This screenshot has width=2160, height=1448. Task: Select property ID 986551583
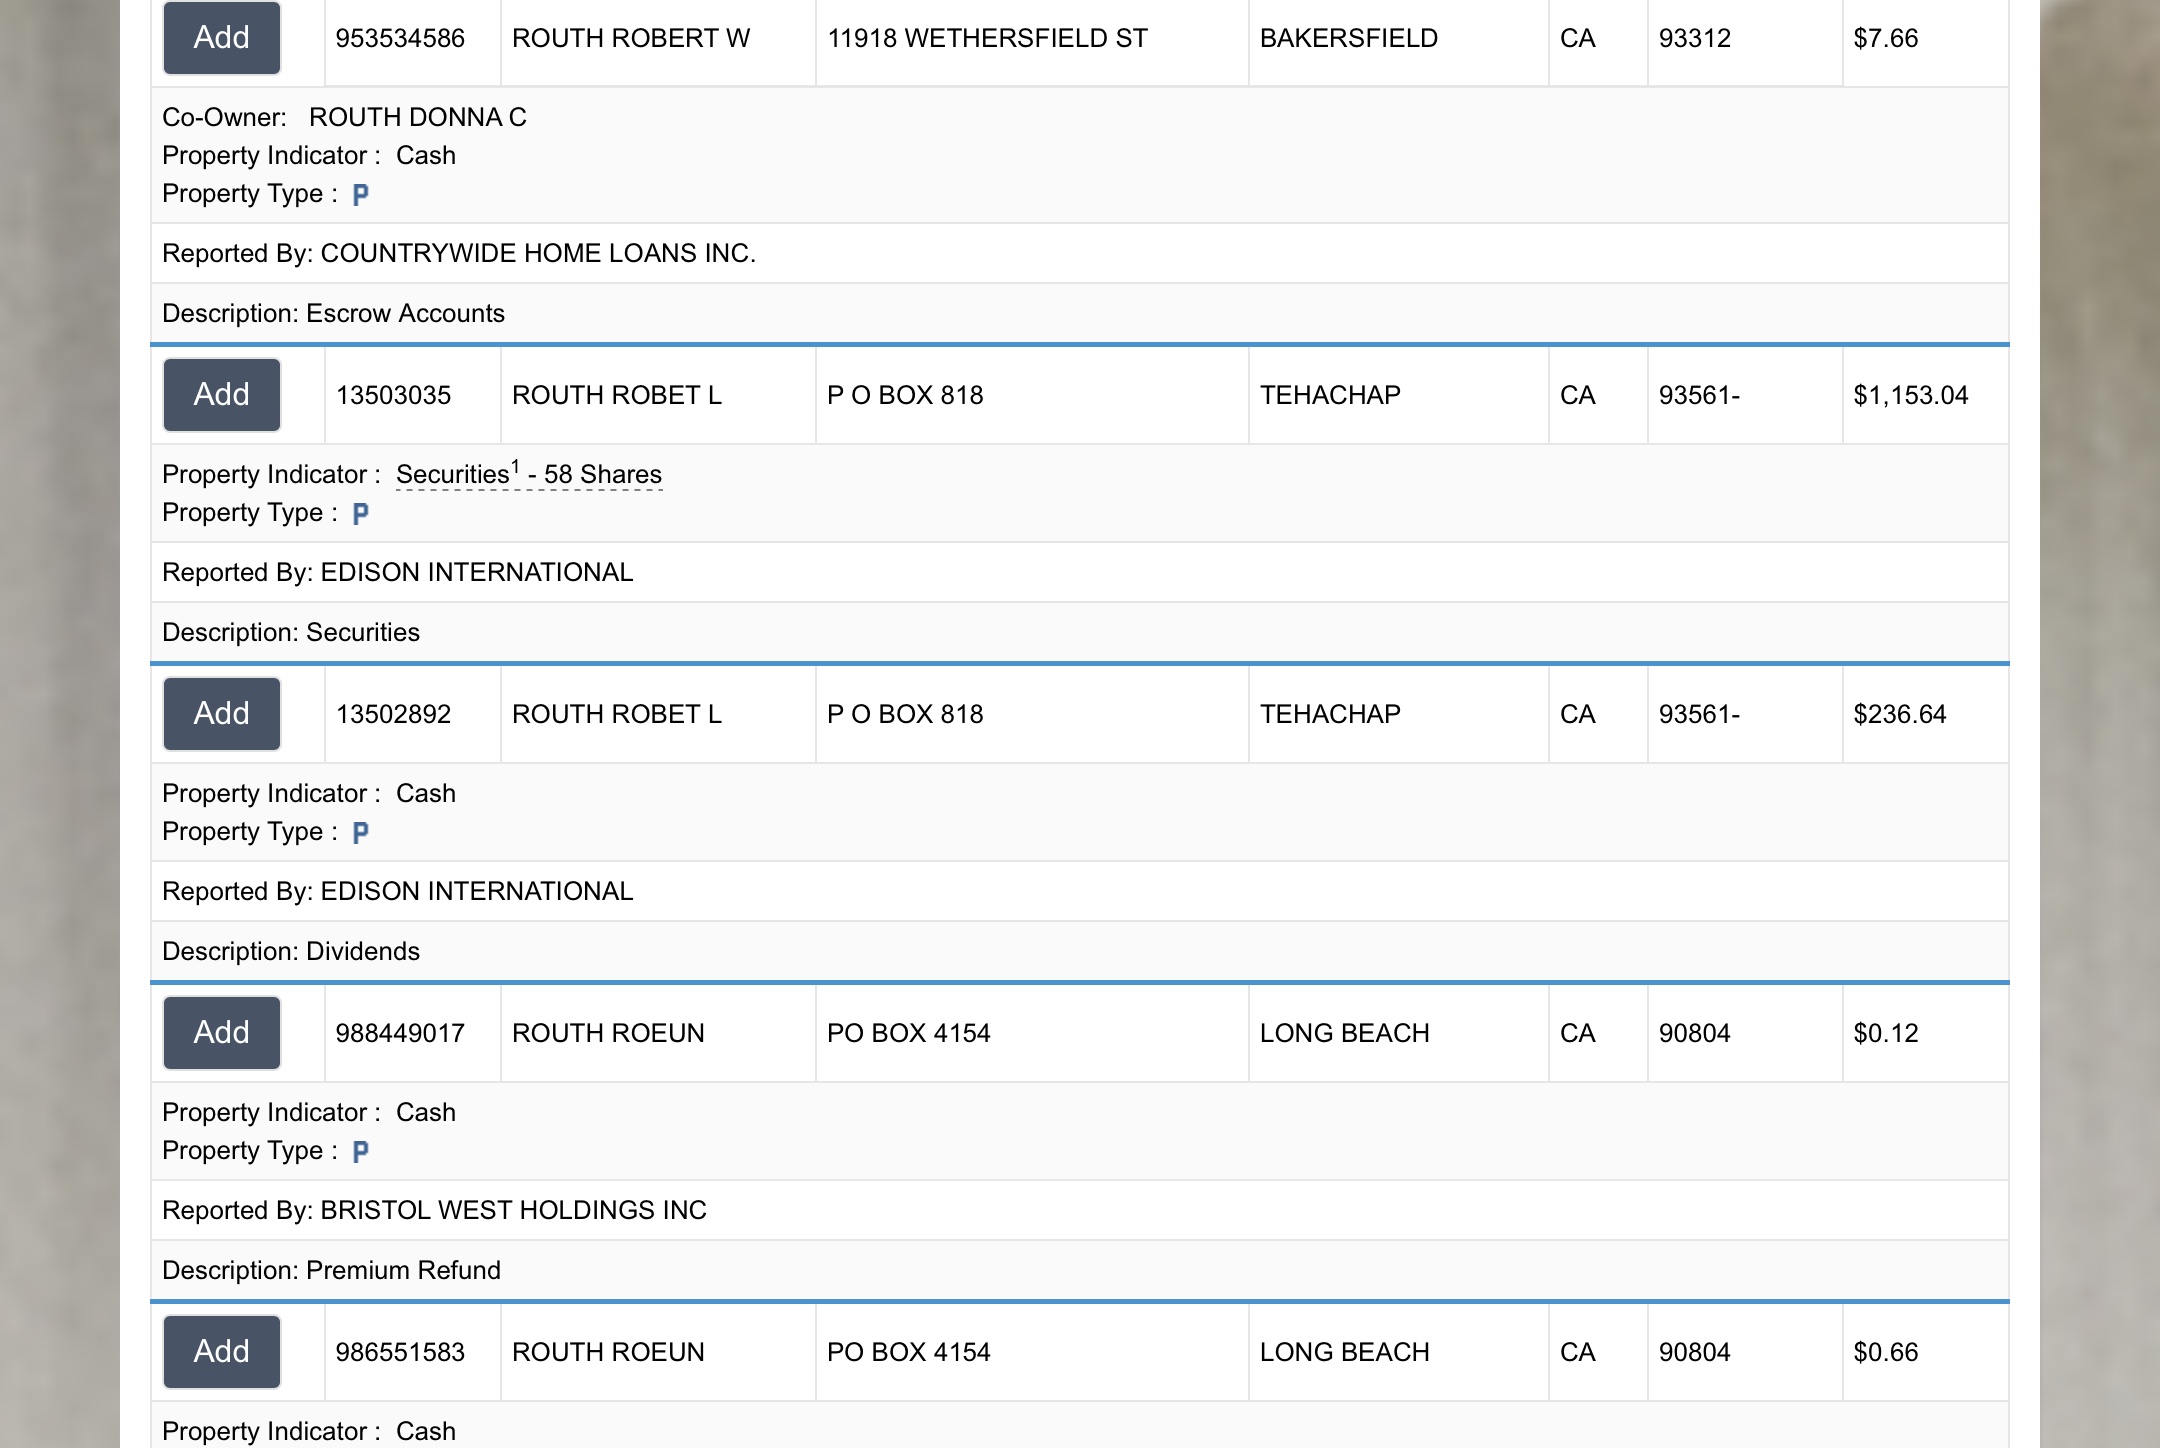(x=400, y=1352)
